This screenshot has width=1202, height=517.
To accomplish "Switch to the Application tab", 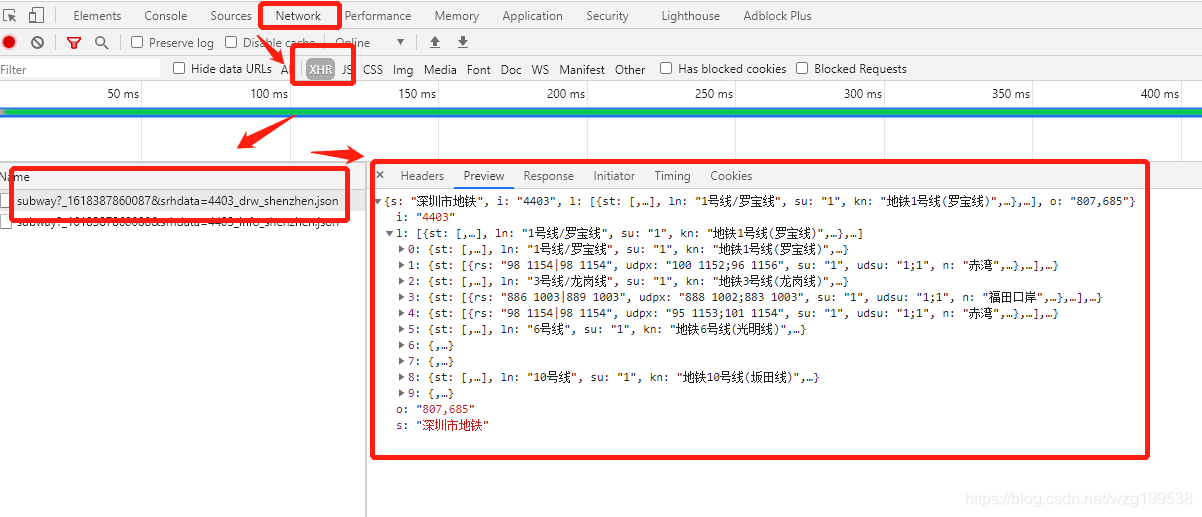I will click(x=533, y=16).
